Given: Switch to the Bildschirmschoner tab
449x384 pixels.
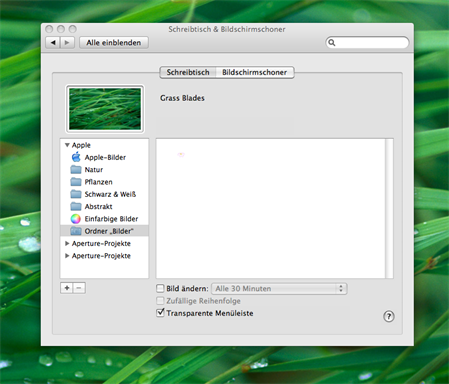Looking at the screenshot, I should click(x=255, y=72).
